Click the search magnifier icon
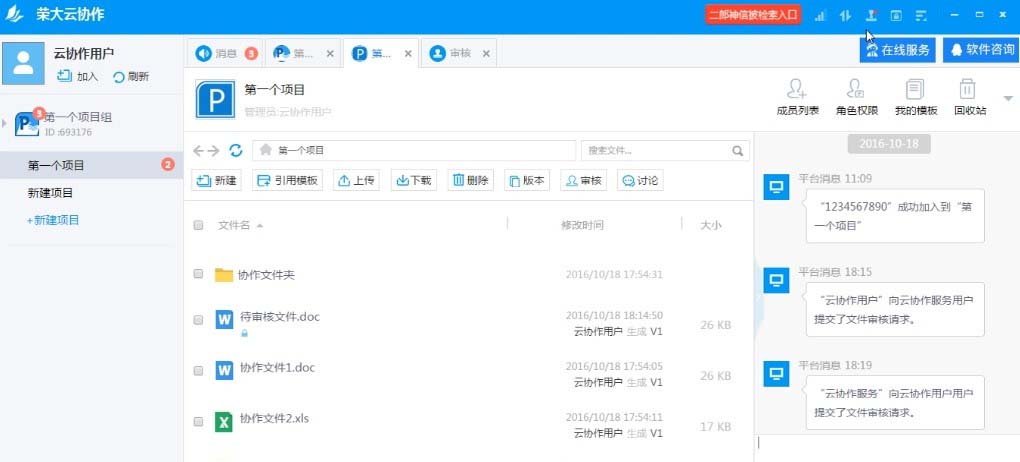Image resolution: width=1020 pixels, height=462 pixels. click(x=738, y=151)
